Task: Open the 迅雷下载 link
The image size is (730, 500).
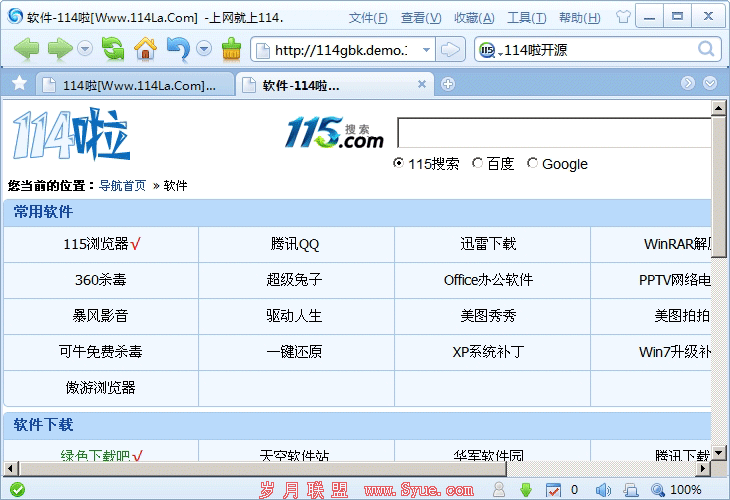Action: coord(488,244)
